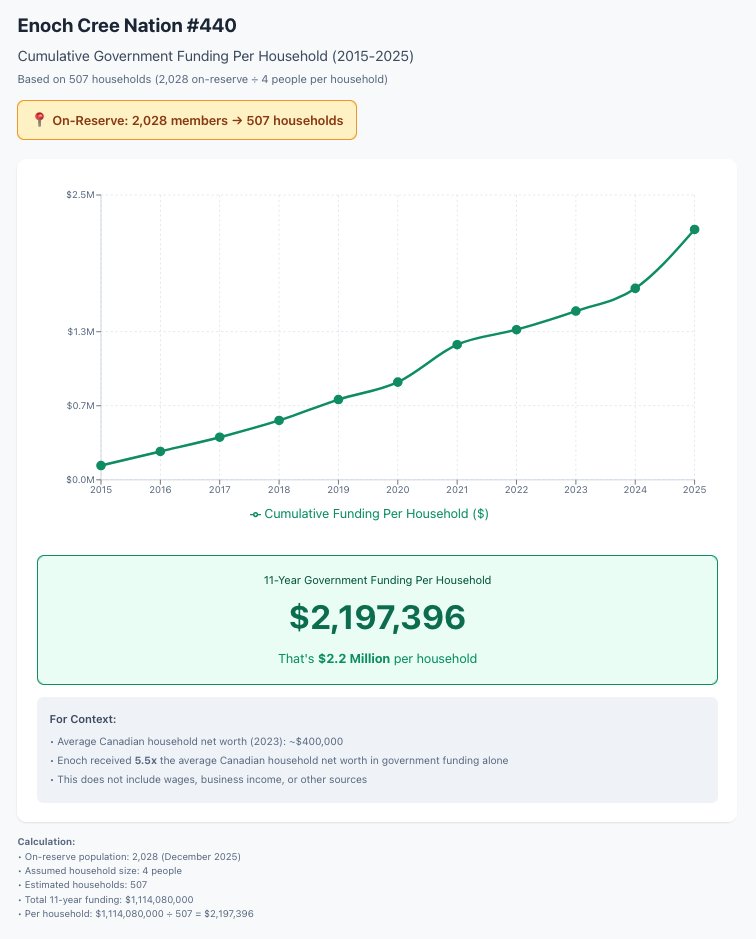
Task: Click the 2015 data point on the chart
Action: click(101, 465)
